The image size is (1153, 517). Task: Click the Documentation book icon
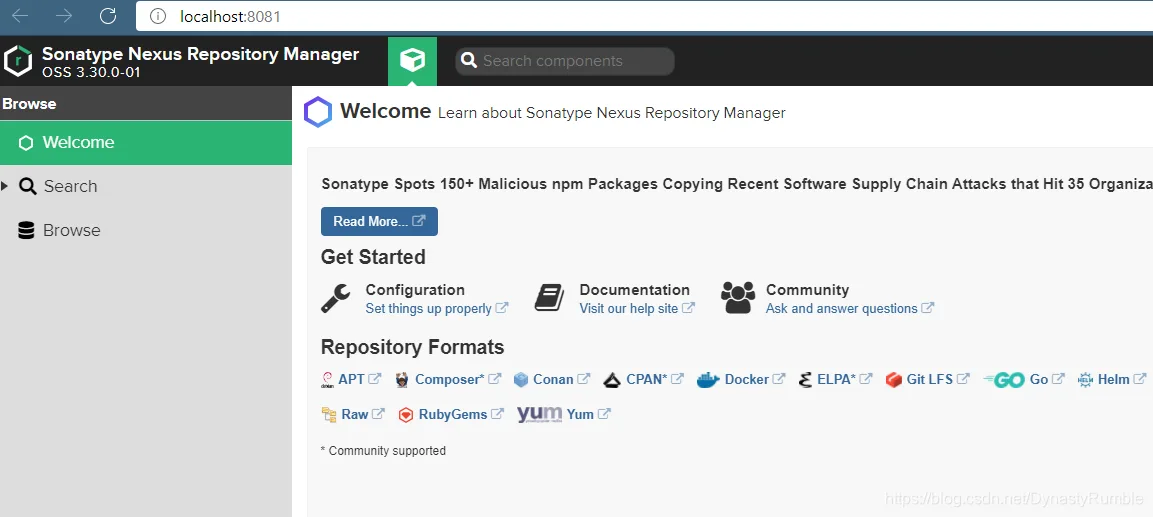(x=549, y=298)
